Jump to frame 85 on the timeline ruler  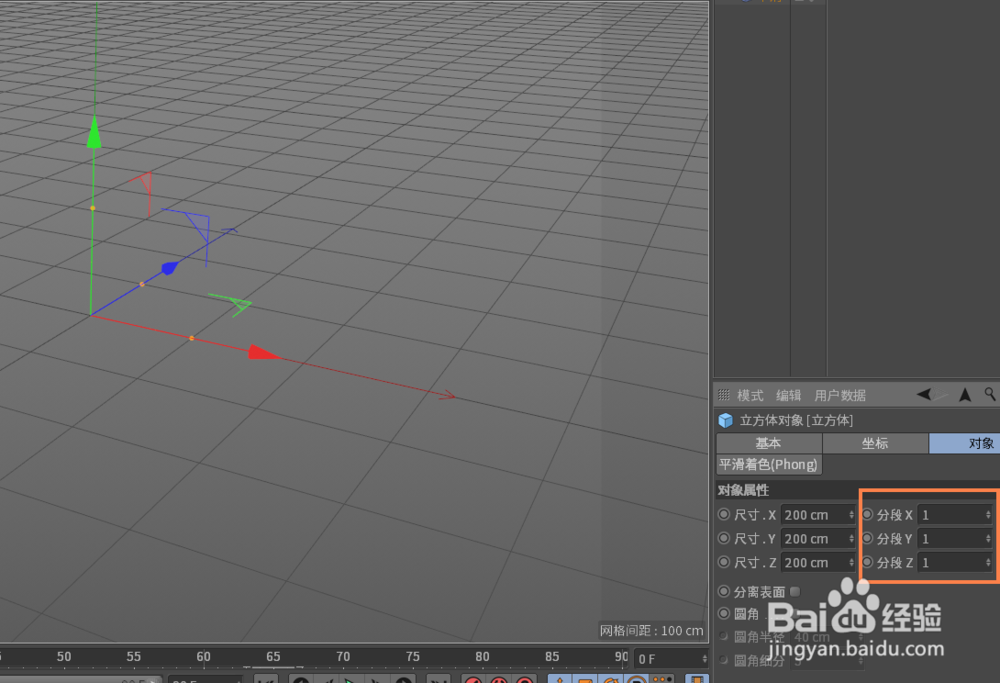coord(552,656)
